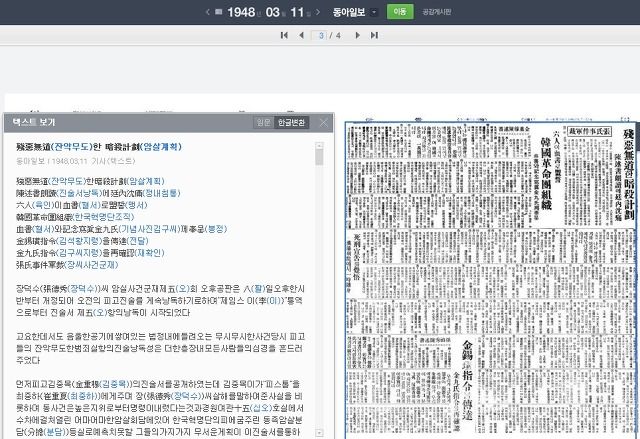Image resolution: width=640 pixels, height=439 pixels.
Task: Click the paragraph starting 먼저피고김중목
Action: (159, 408)
